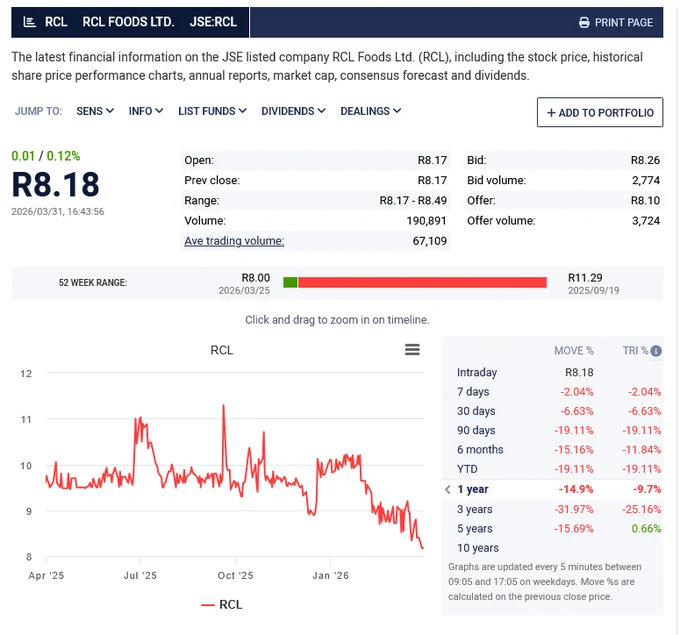680x635 pixels.
Task: Click the JSE:RCL ticker in header
Action: [213, 22]
